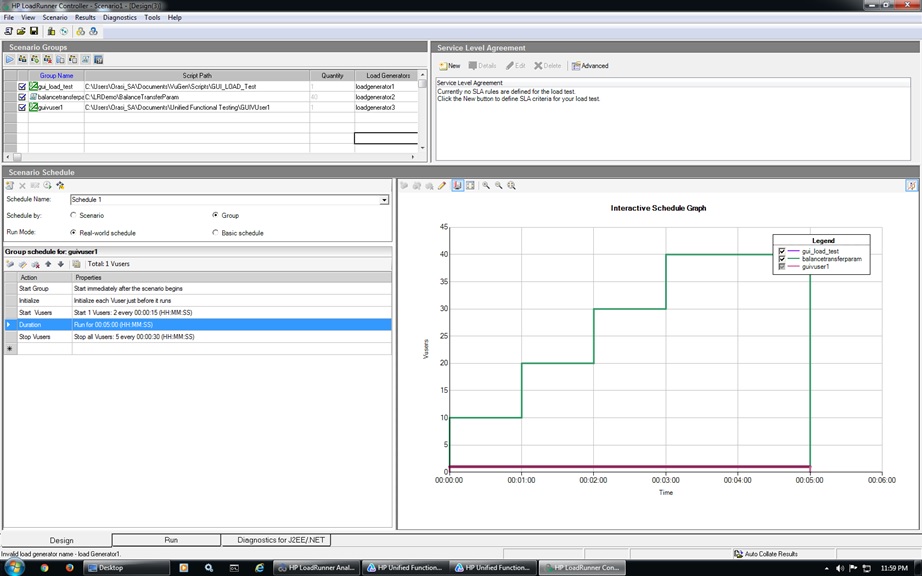Open the Schedule Name dropdown
Image resolution: width=922 pixels, height=576 pixels.
[x=384, y=200]
